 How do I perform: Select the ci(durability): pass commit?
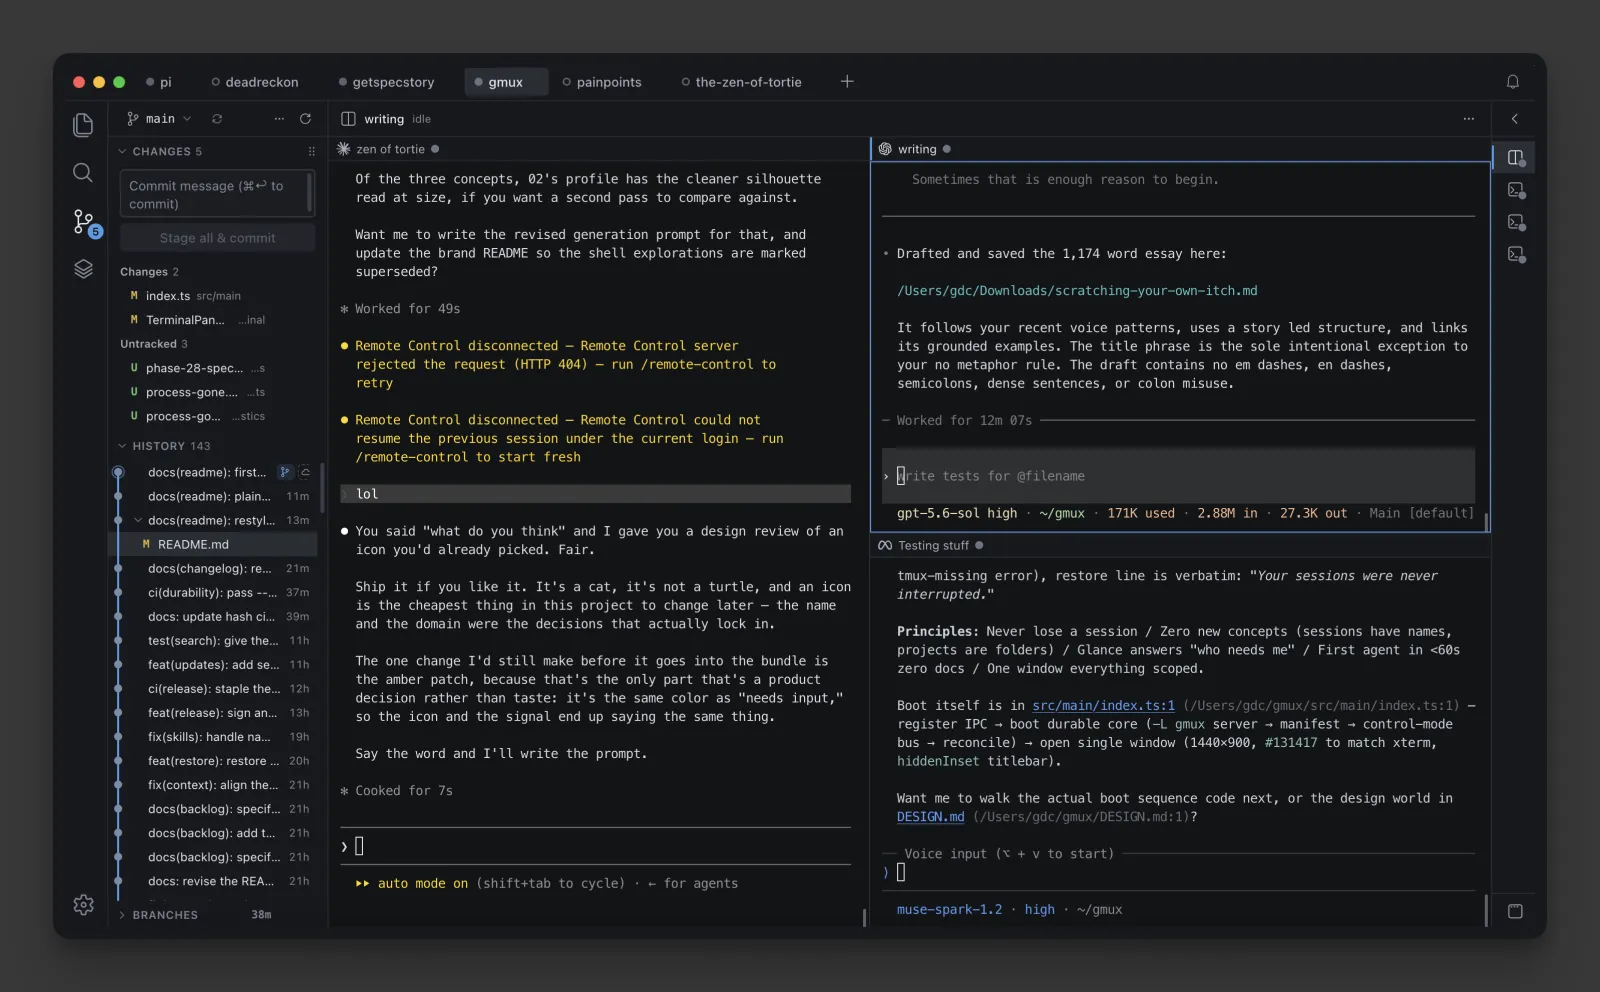click(212, 592)
